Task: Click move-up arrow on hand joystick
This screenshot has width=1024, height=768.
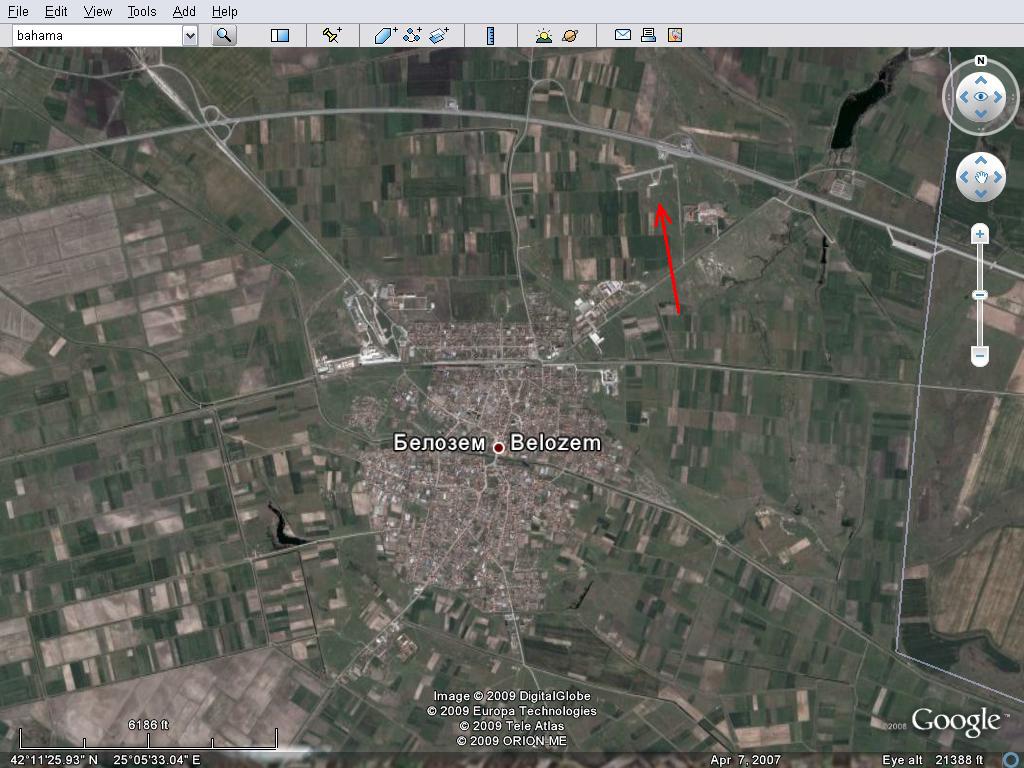Action: tap(981, 160)
